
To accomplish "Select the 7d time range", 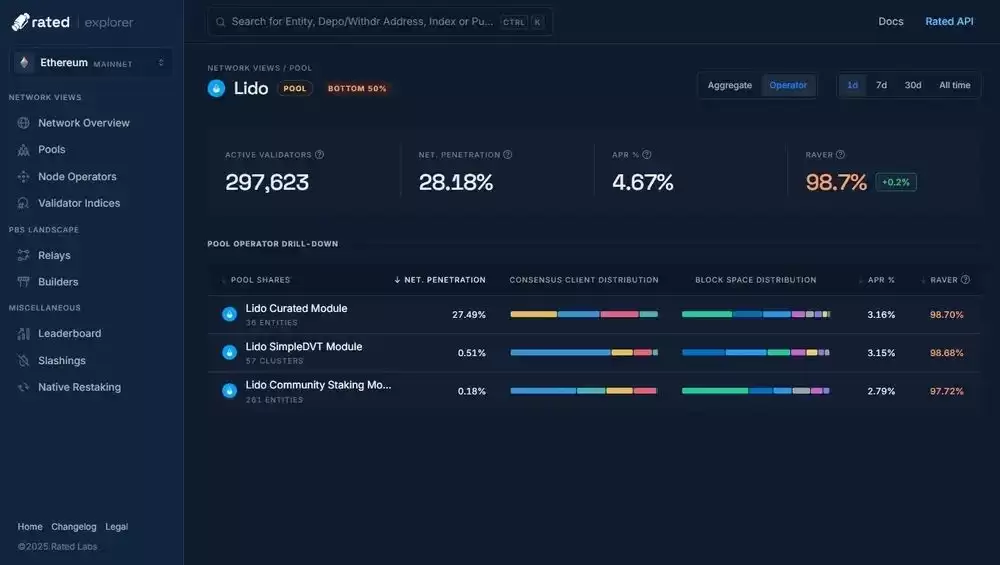I will 881,85.
